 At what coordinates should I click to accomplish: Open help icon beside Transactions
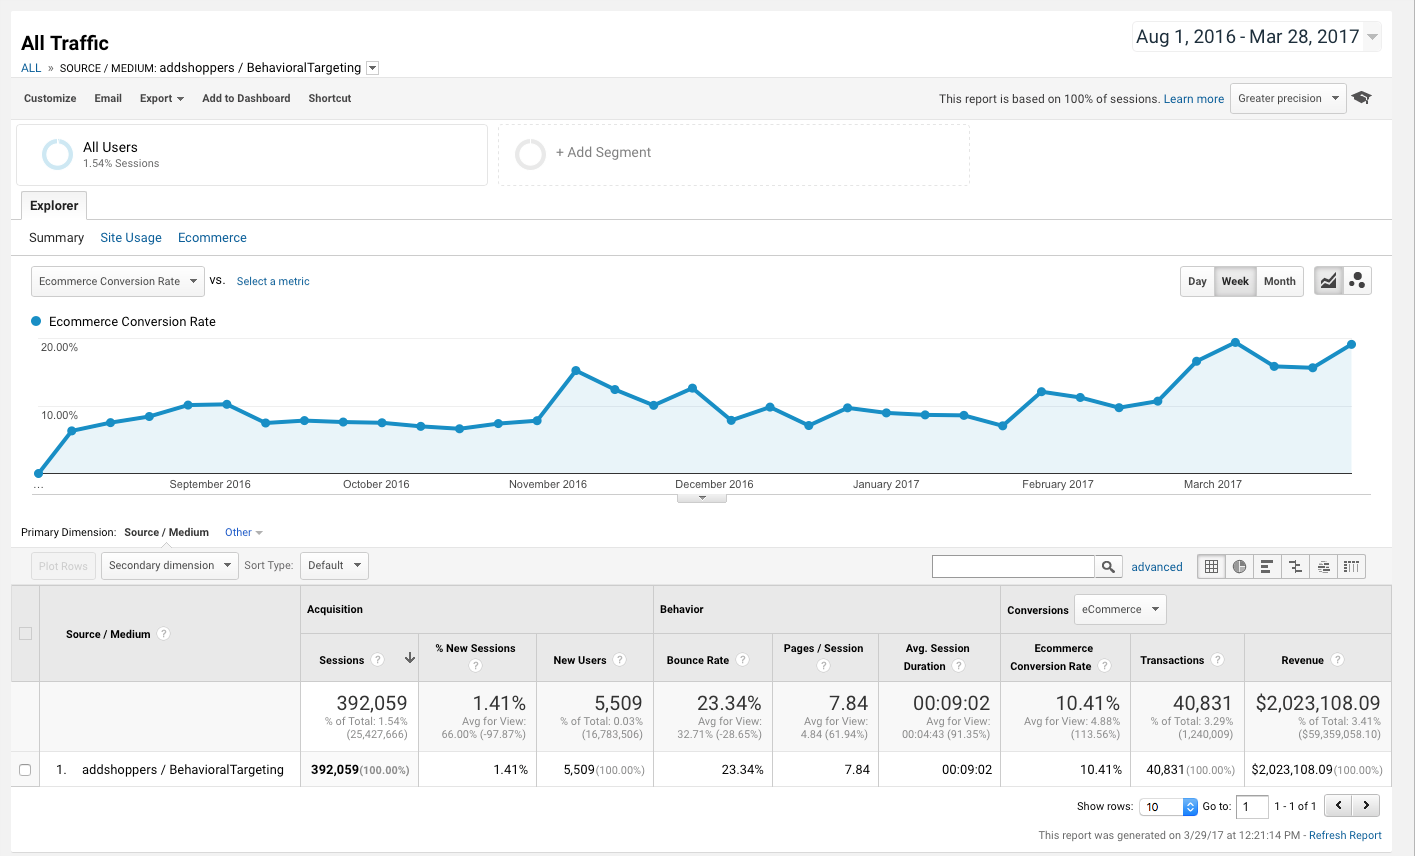tap(1217, 660)
